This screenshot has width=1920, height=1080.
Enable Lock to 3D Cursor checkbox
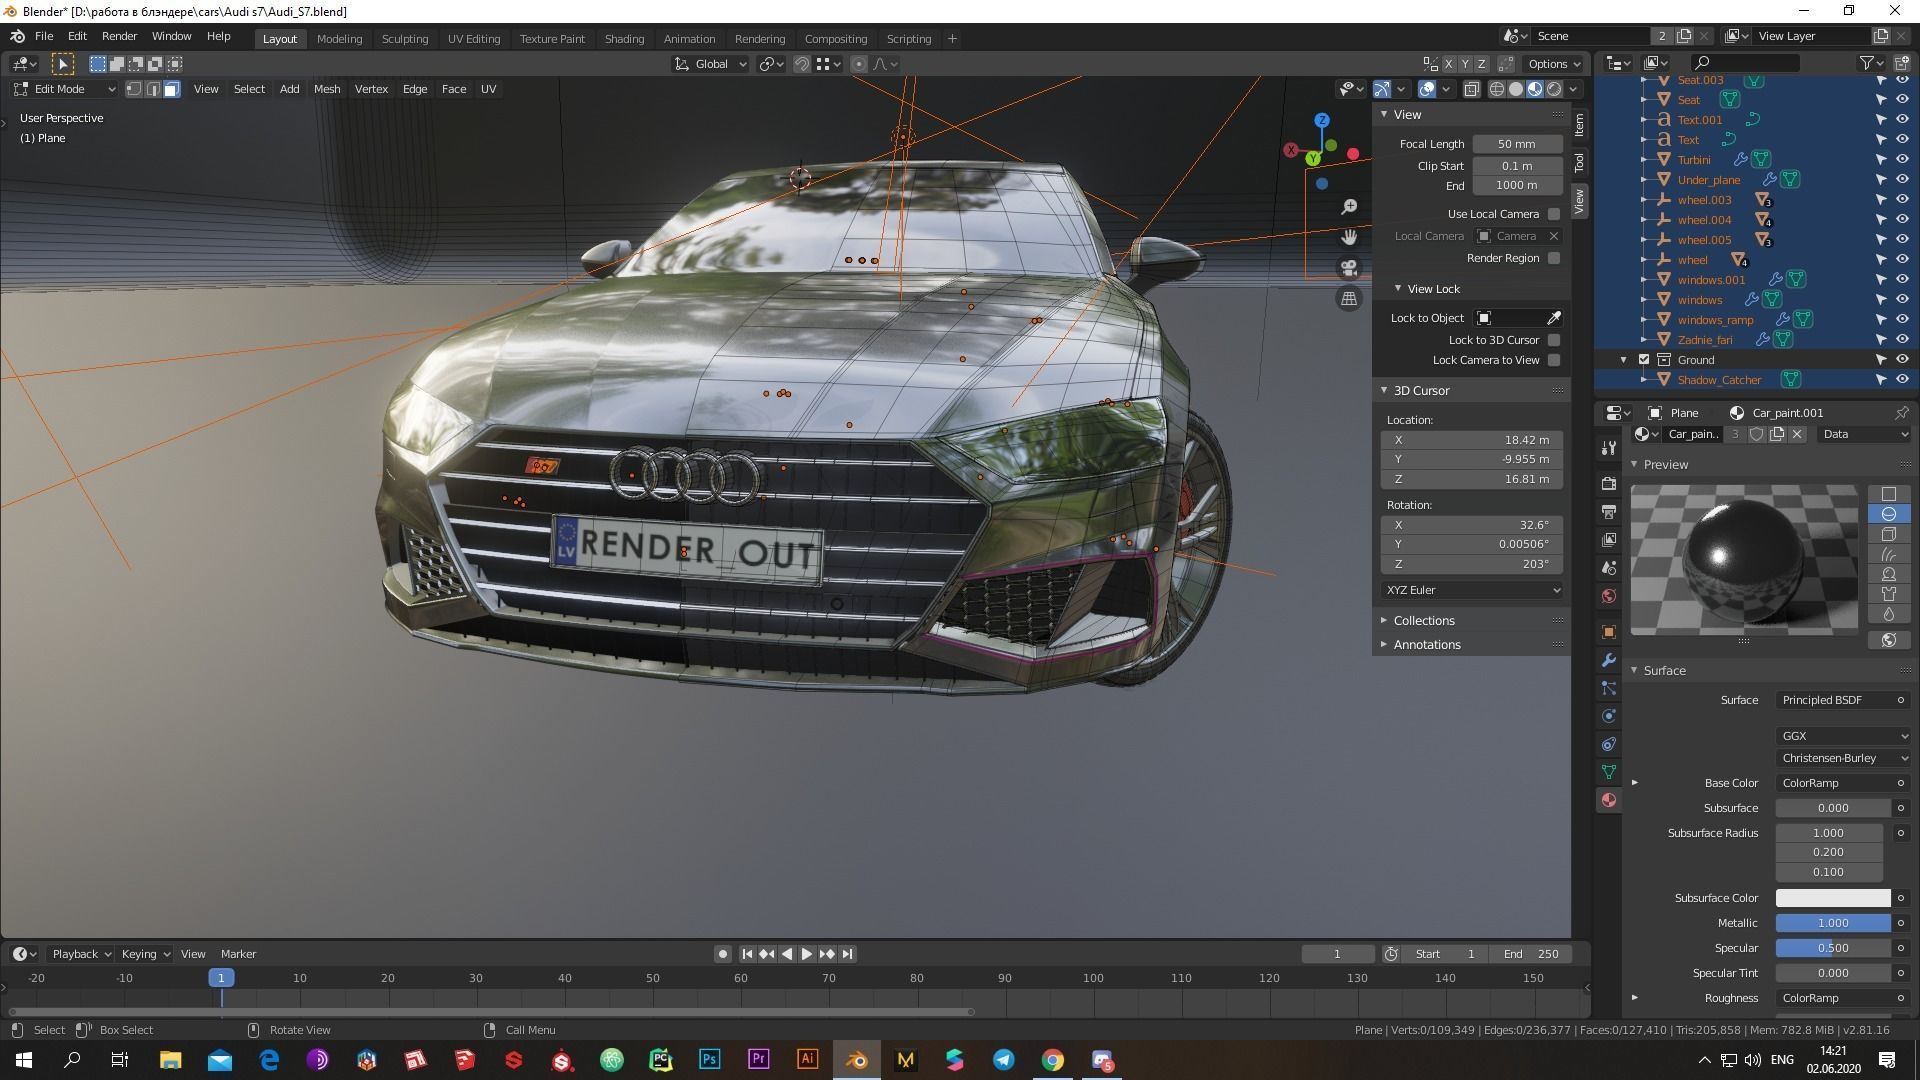click(1553, 340)
